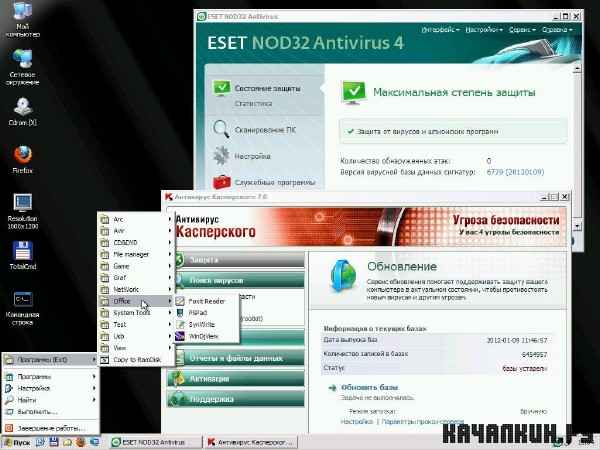Click the ESET red toolbox icon
The image size is (600, 450).
pyautogui.click(x=222, y=182)
